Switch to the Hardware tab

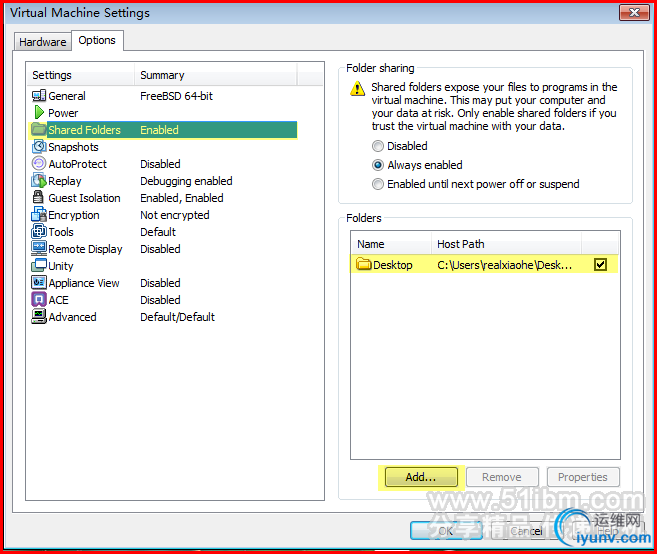click(42, 42)
